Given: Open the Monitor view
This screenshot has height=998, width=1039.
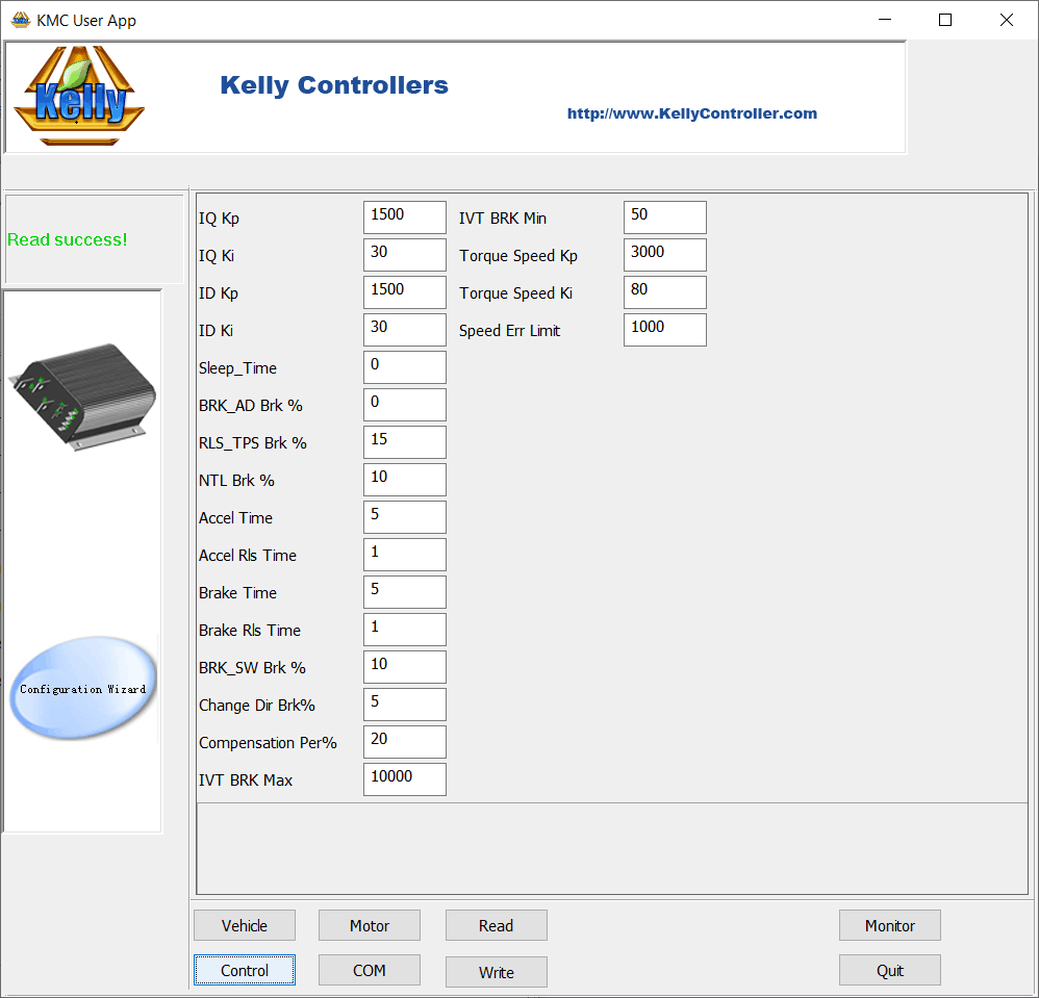Looking at the screenshot, I should [x=890, y=925].
